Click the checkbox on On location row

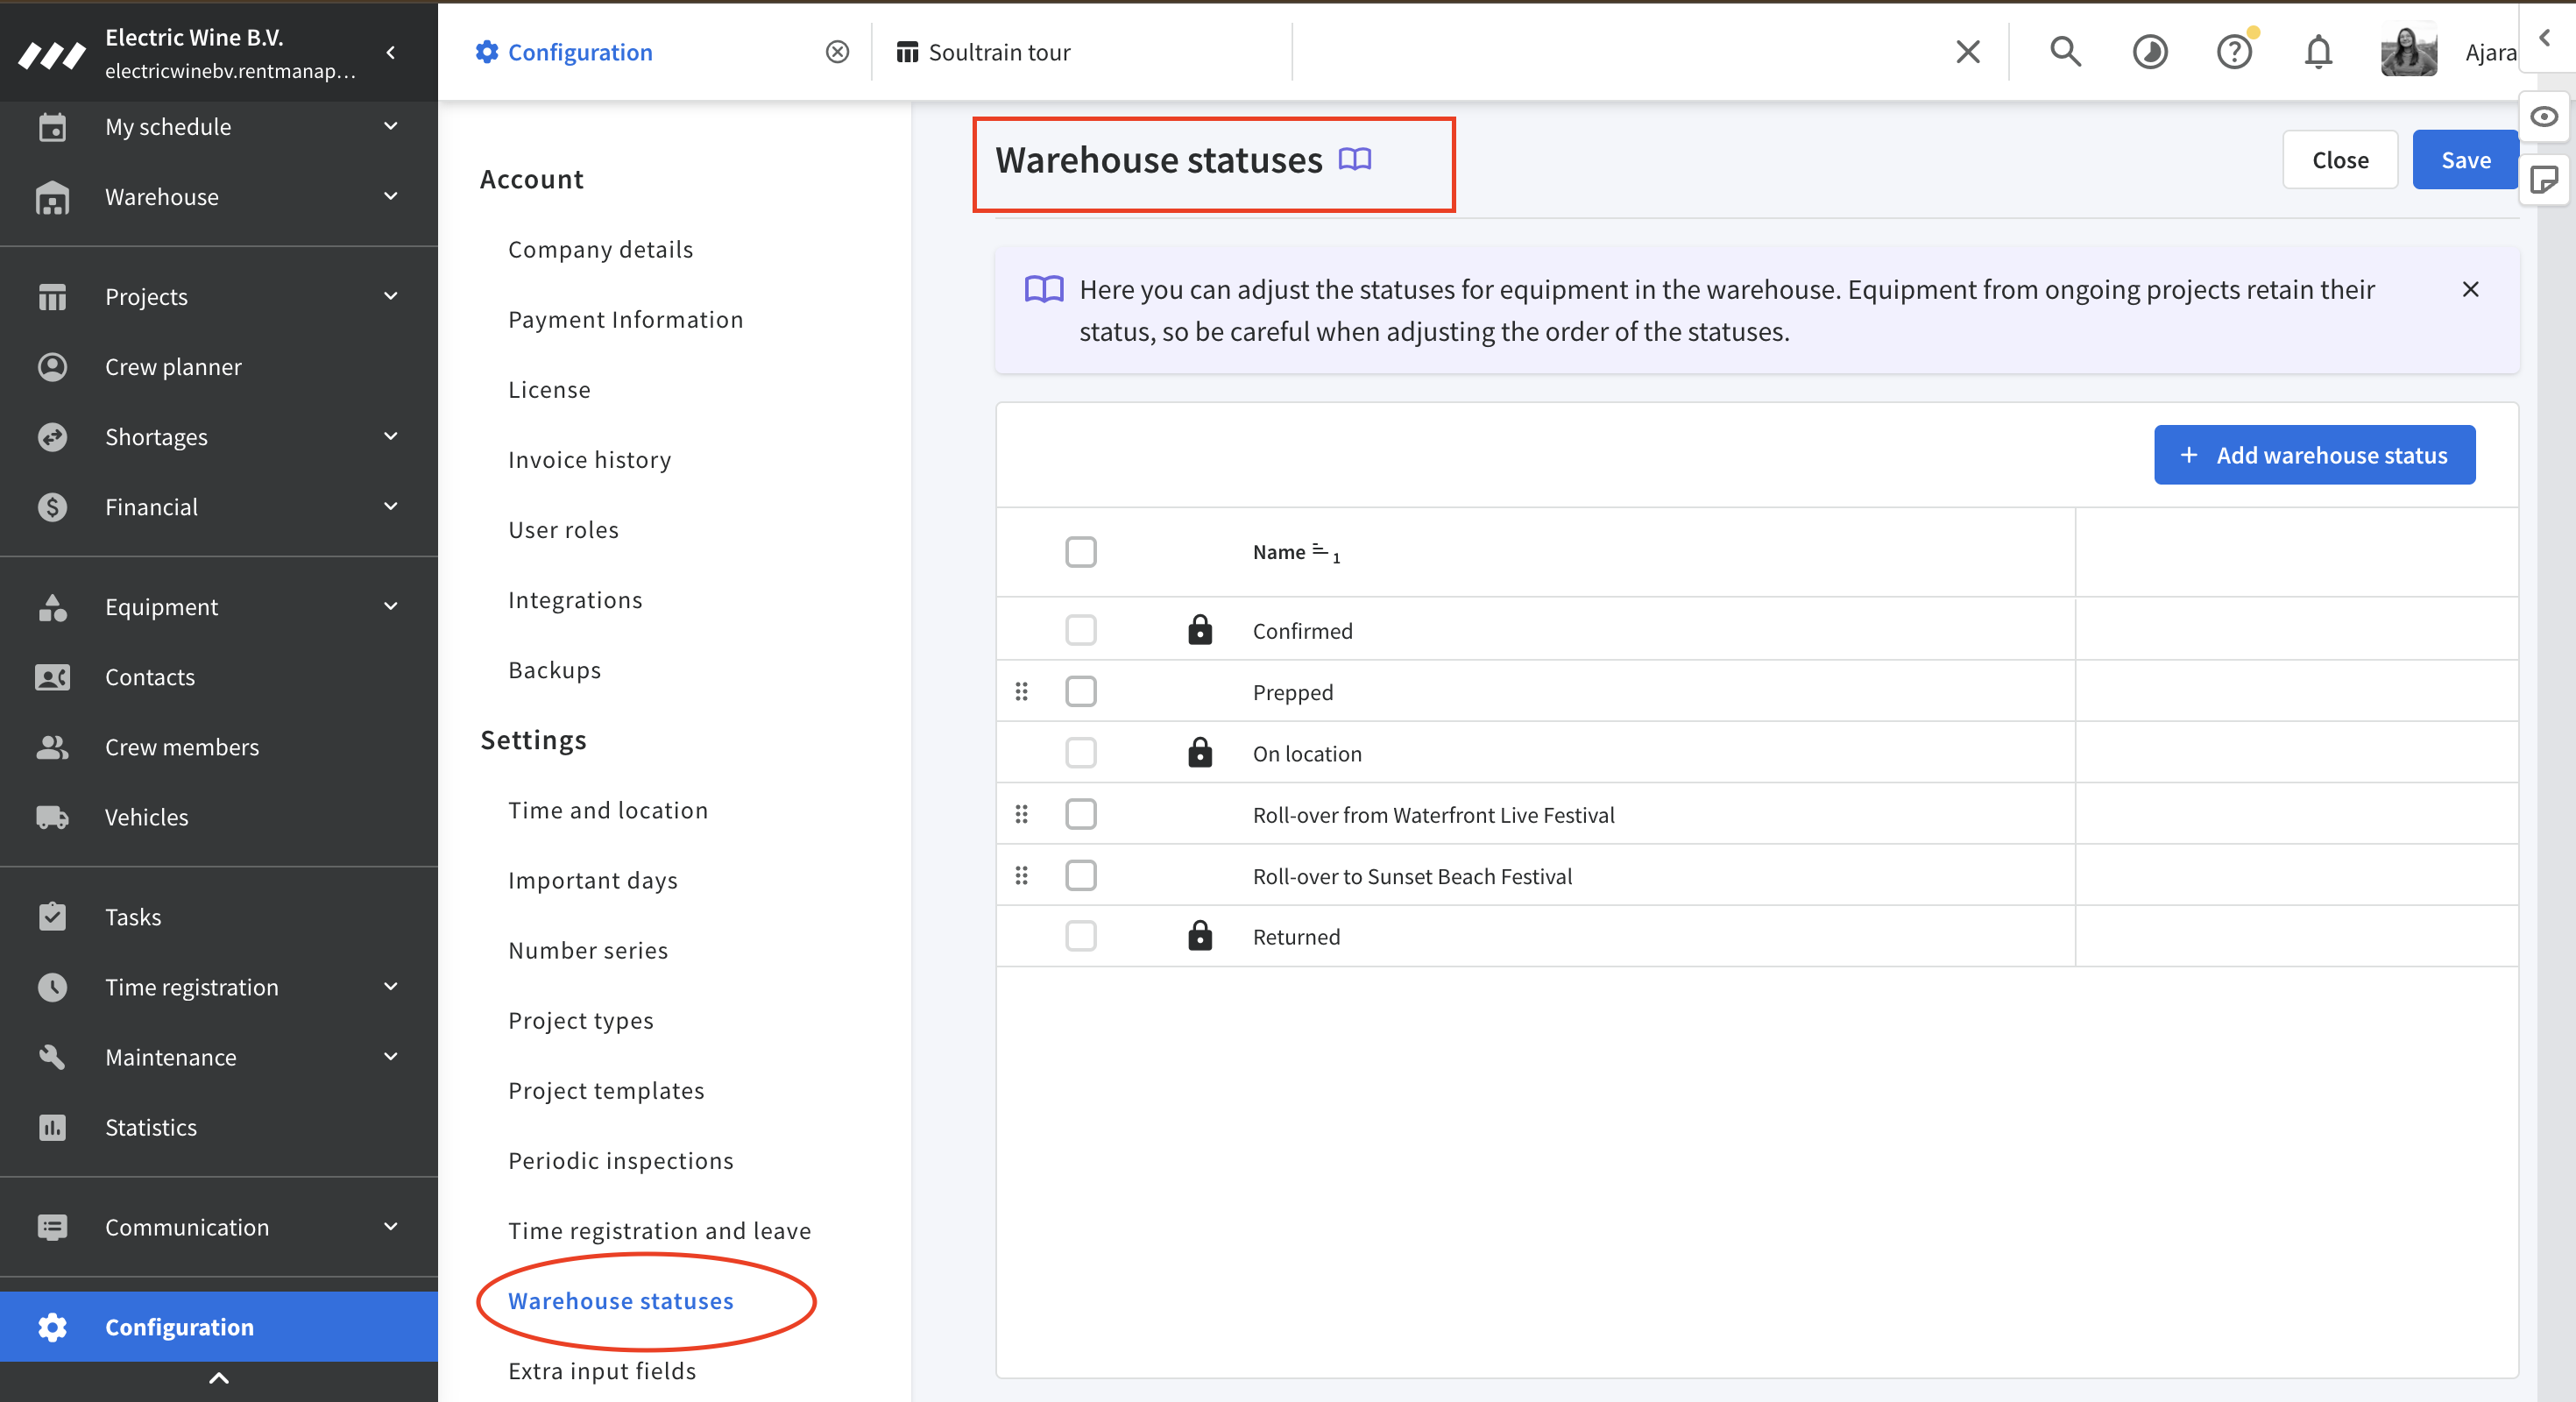[x=1080, y=753]
